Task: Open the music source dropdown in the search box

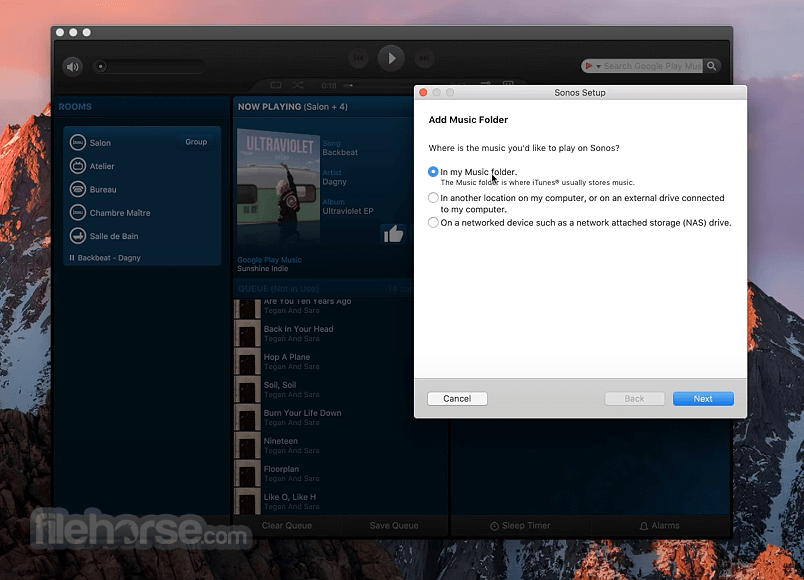Action: [x=593, y=66]
